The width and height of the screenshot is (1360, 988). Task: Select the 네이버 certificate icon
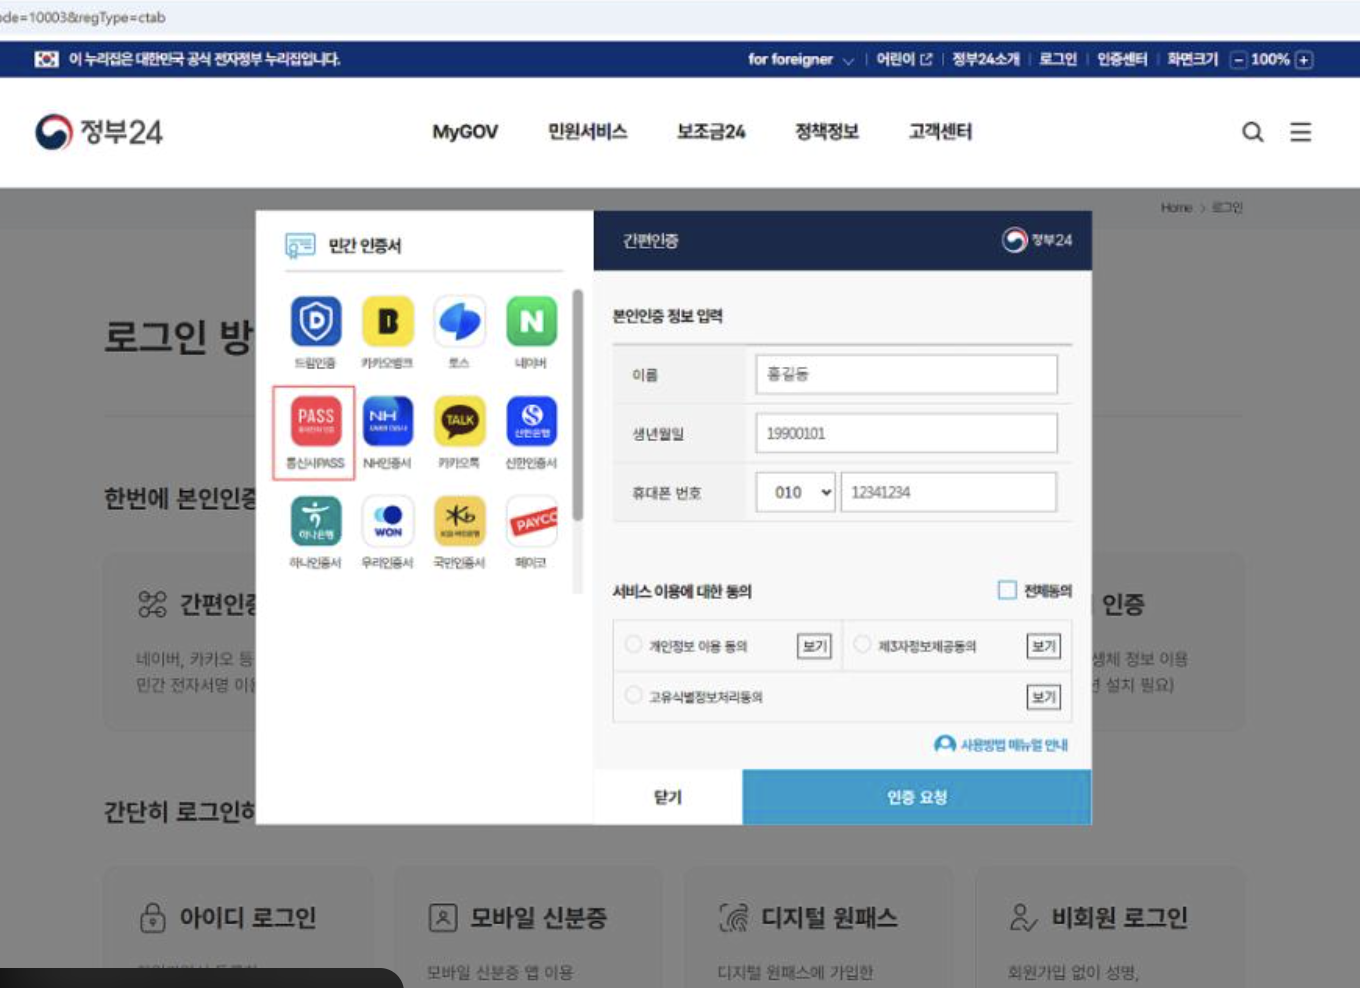click(531, 322)
